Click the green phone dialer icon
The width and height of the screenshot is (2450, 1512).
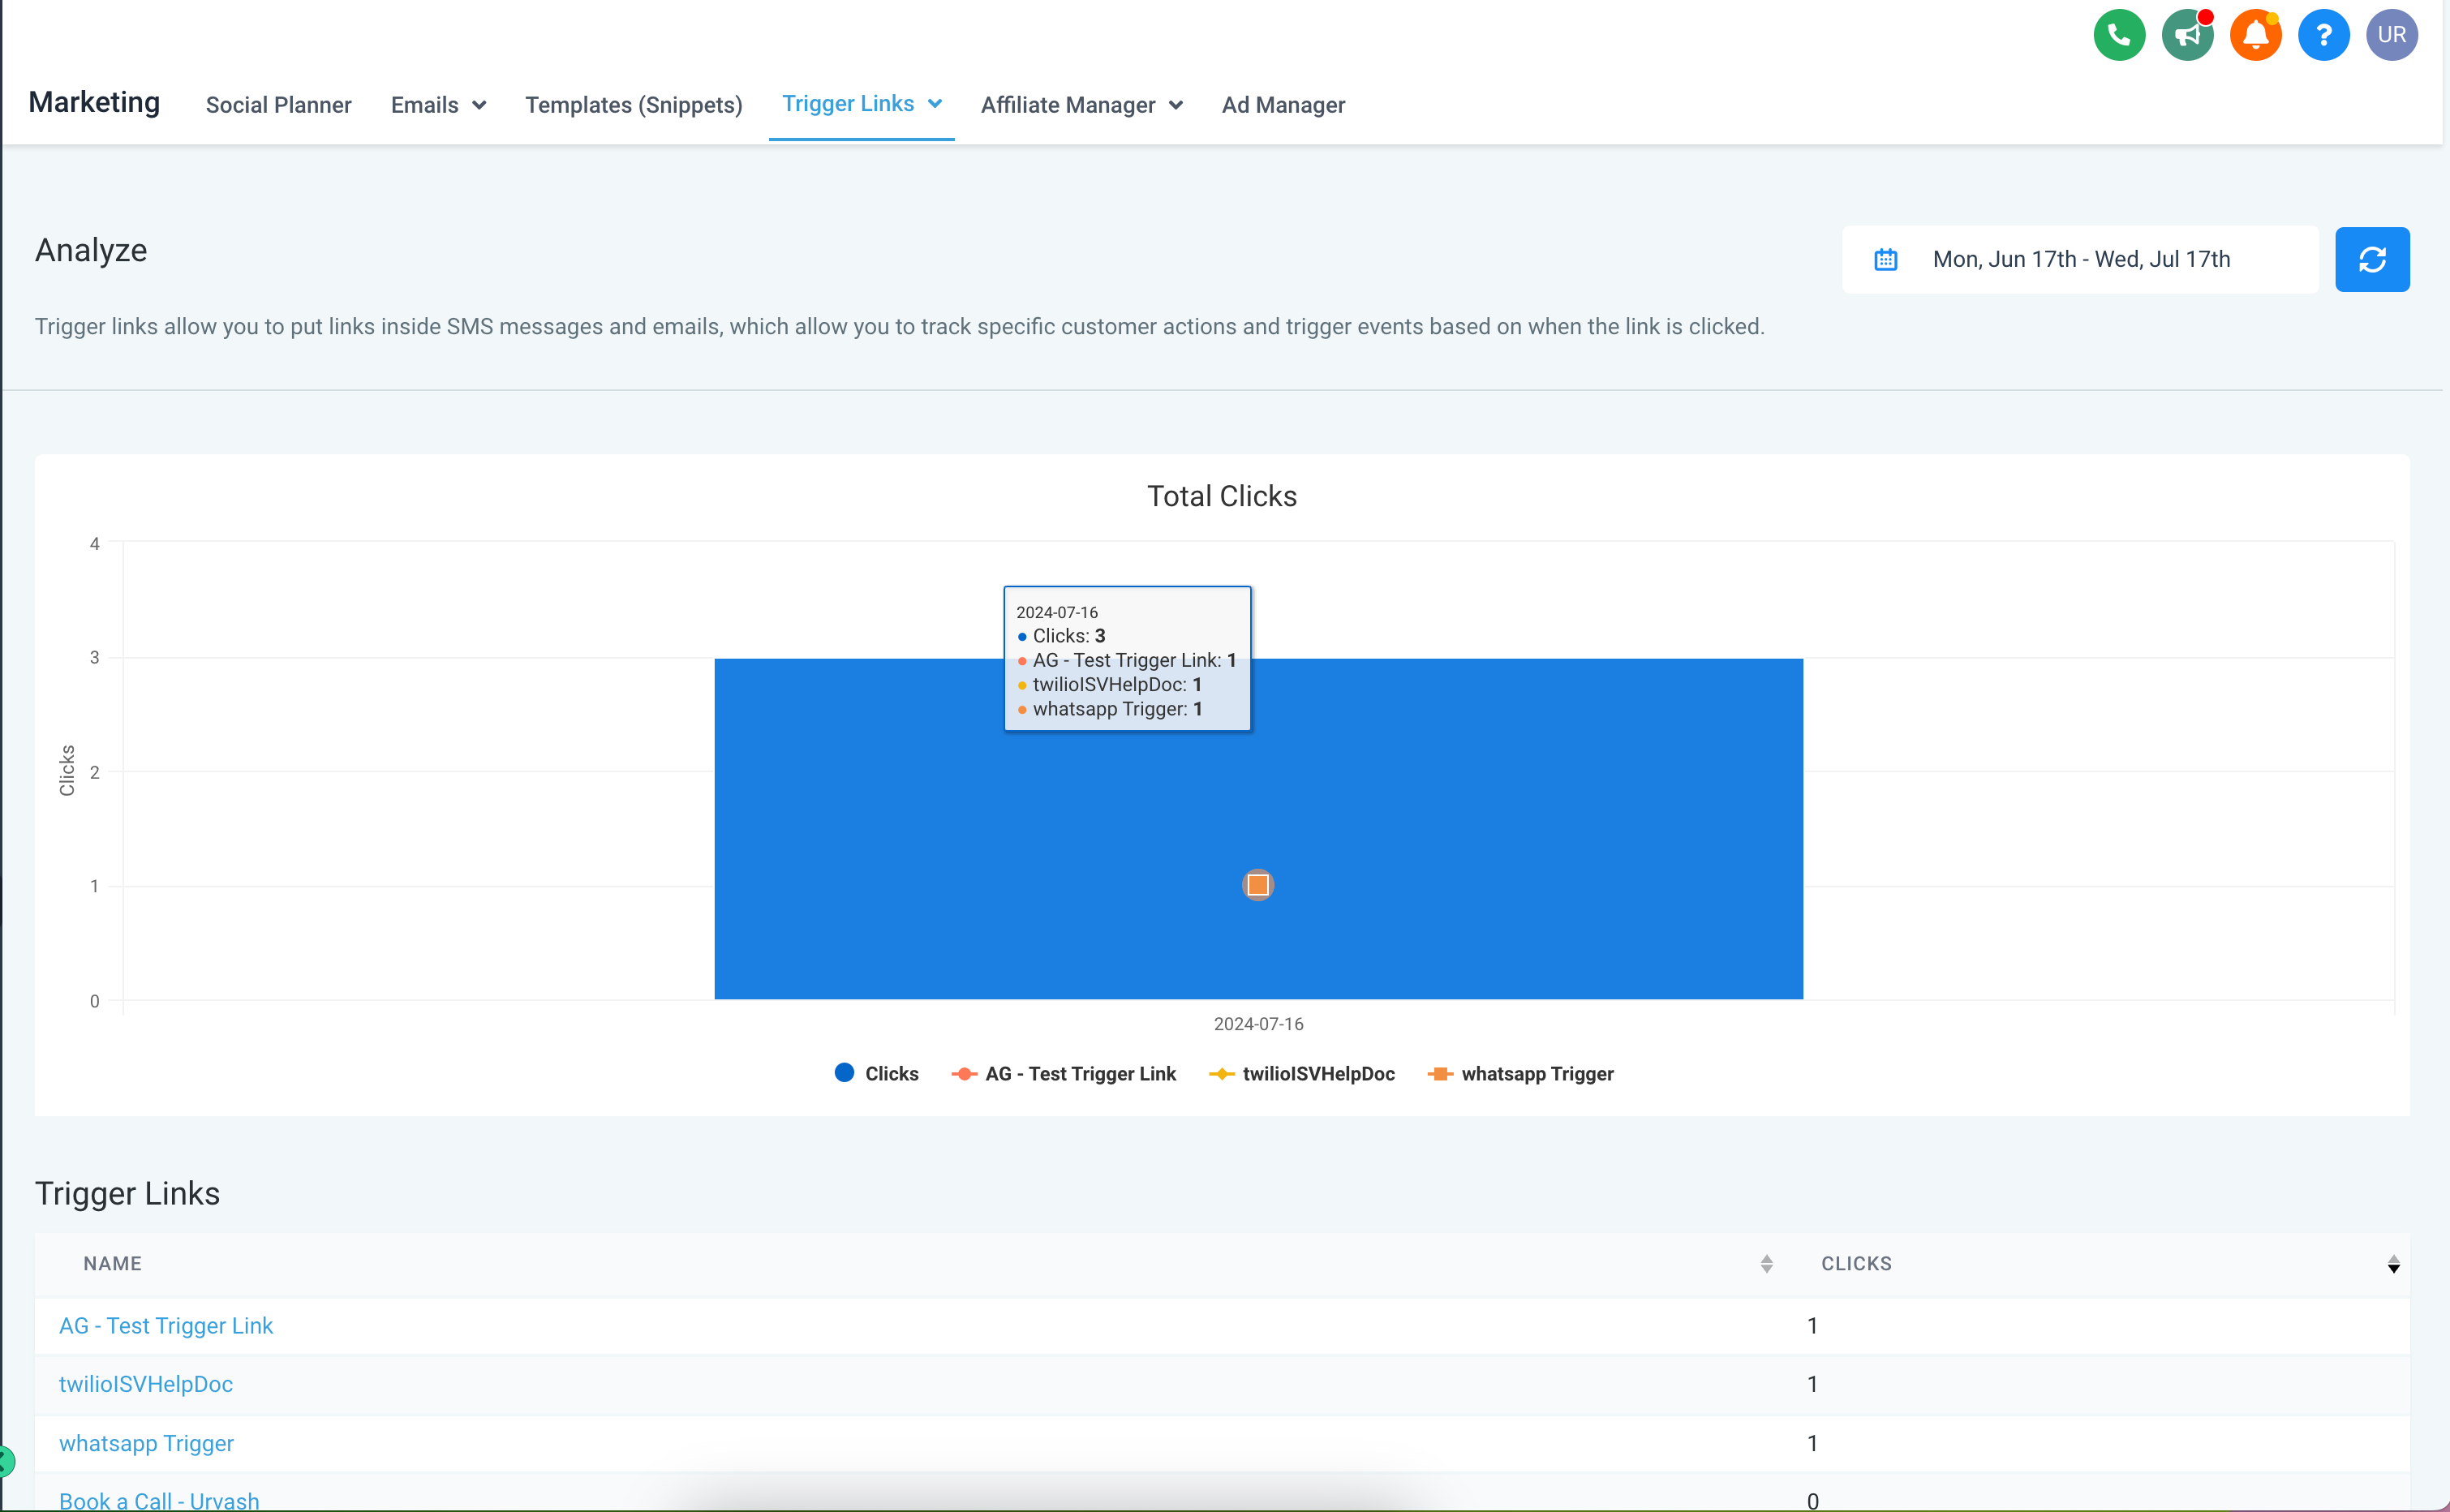(2118, 36)
